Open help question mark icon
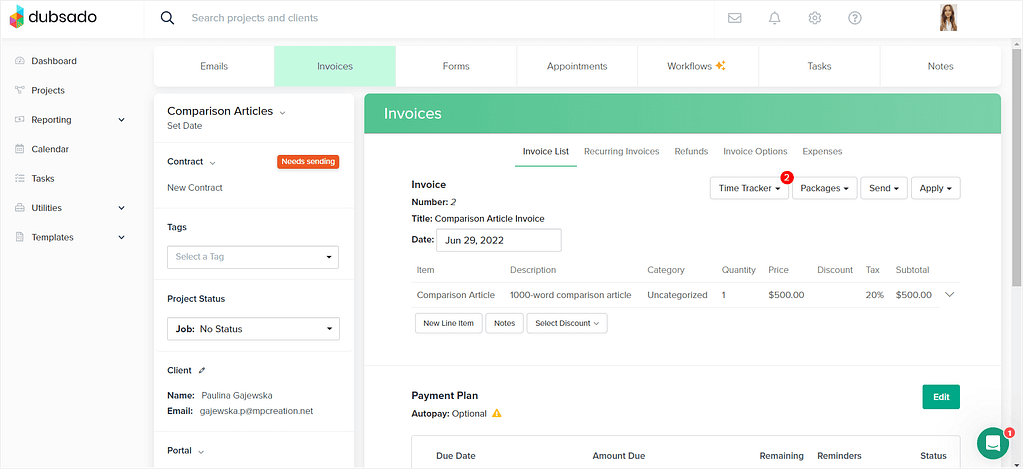1023x469 pixels. 855,18
